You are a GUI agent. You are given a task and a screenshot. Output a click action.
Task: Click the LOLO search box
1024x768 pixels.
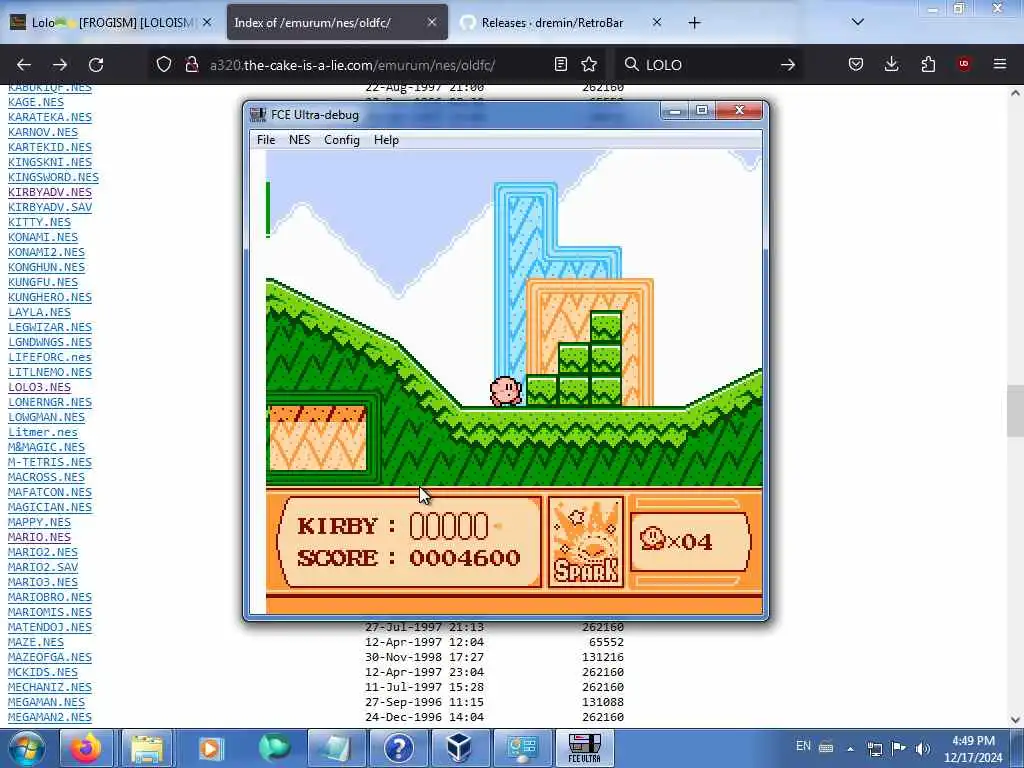pos(709,65)
